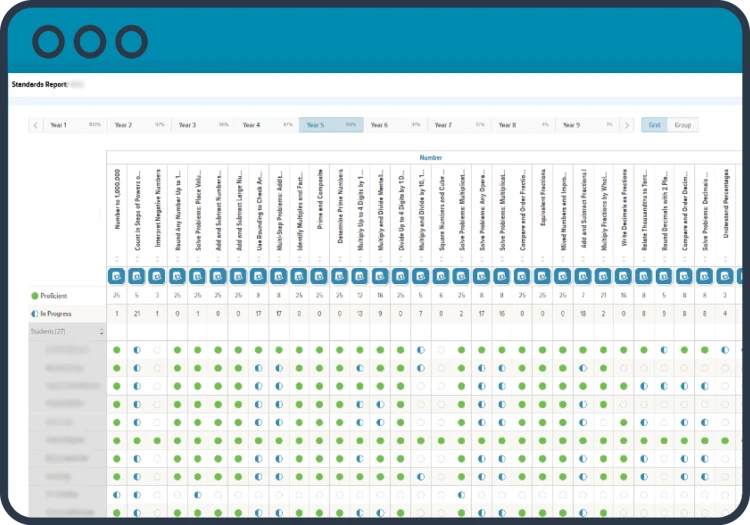This screenshot has width=750, height=525.
Task: Click the Equivalent Fractions column header
Action: (x=542, y=212)
